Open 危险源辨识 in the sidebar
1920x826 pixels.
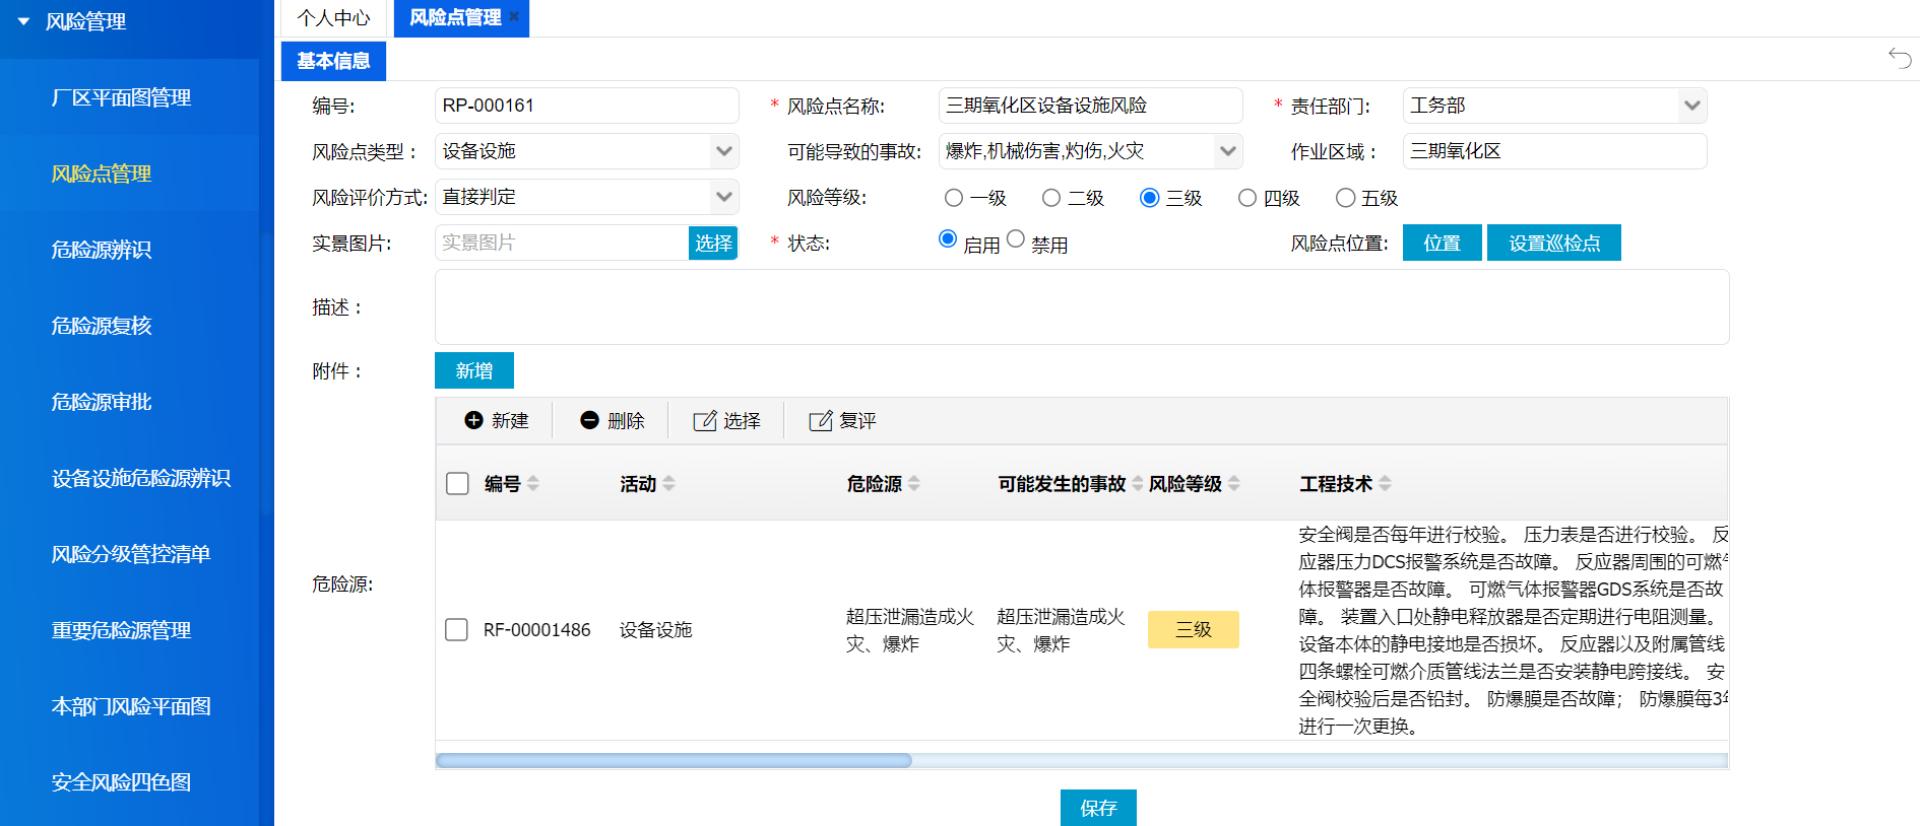(x=101, y=250)
